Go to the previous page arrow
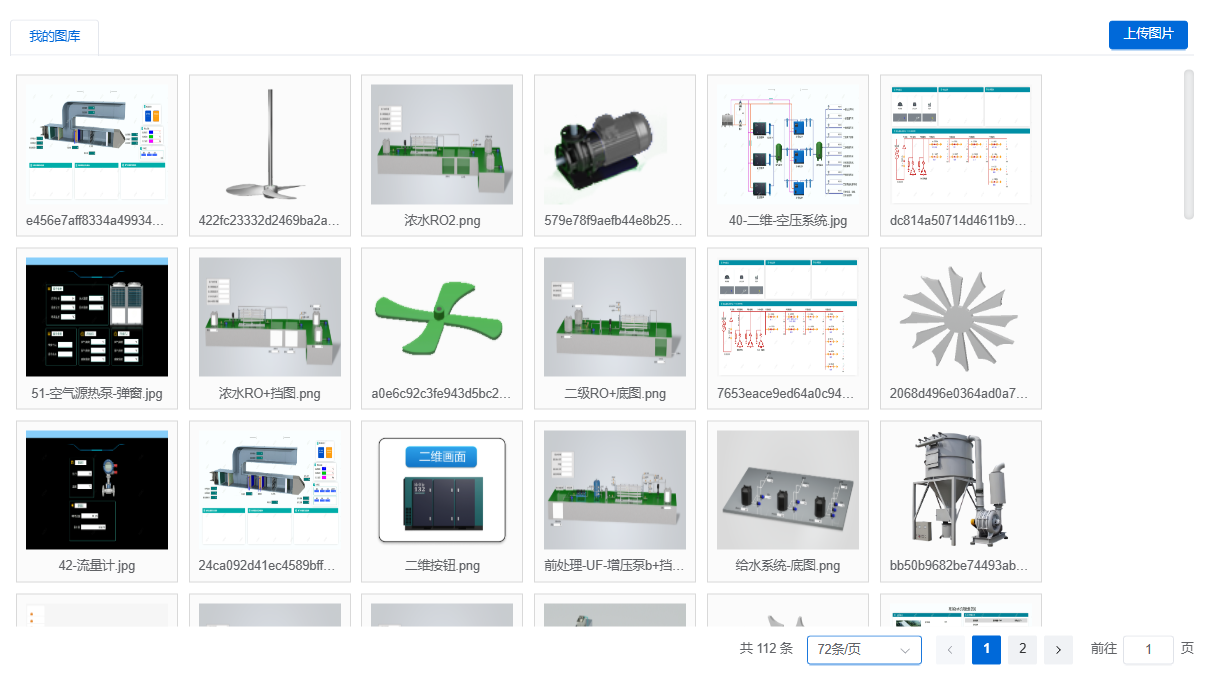Image resolution: width=1209 pixels, height=687 pixels. pyautogui.click(x=950, y=650)
